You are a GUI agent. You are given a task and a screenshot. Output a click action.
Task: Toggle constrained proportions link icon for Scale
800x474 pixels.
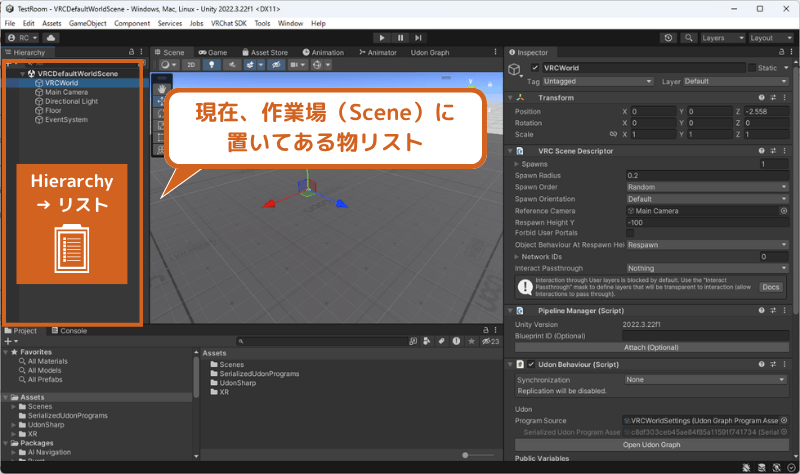tap(613, 134)
